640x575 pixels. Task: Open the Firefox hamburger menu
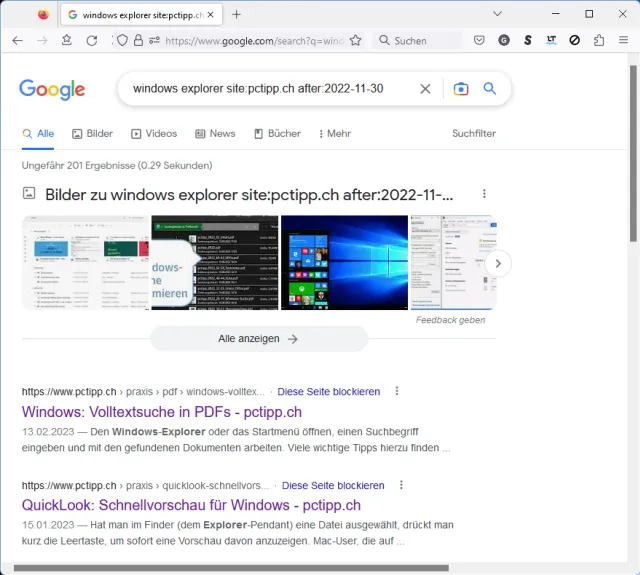tap(623, 40)
